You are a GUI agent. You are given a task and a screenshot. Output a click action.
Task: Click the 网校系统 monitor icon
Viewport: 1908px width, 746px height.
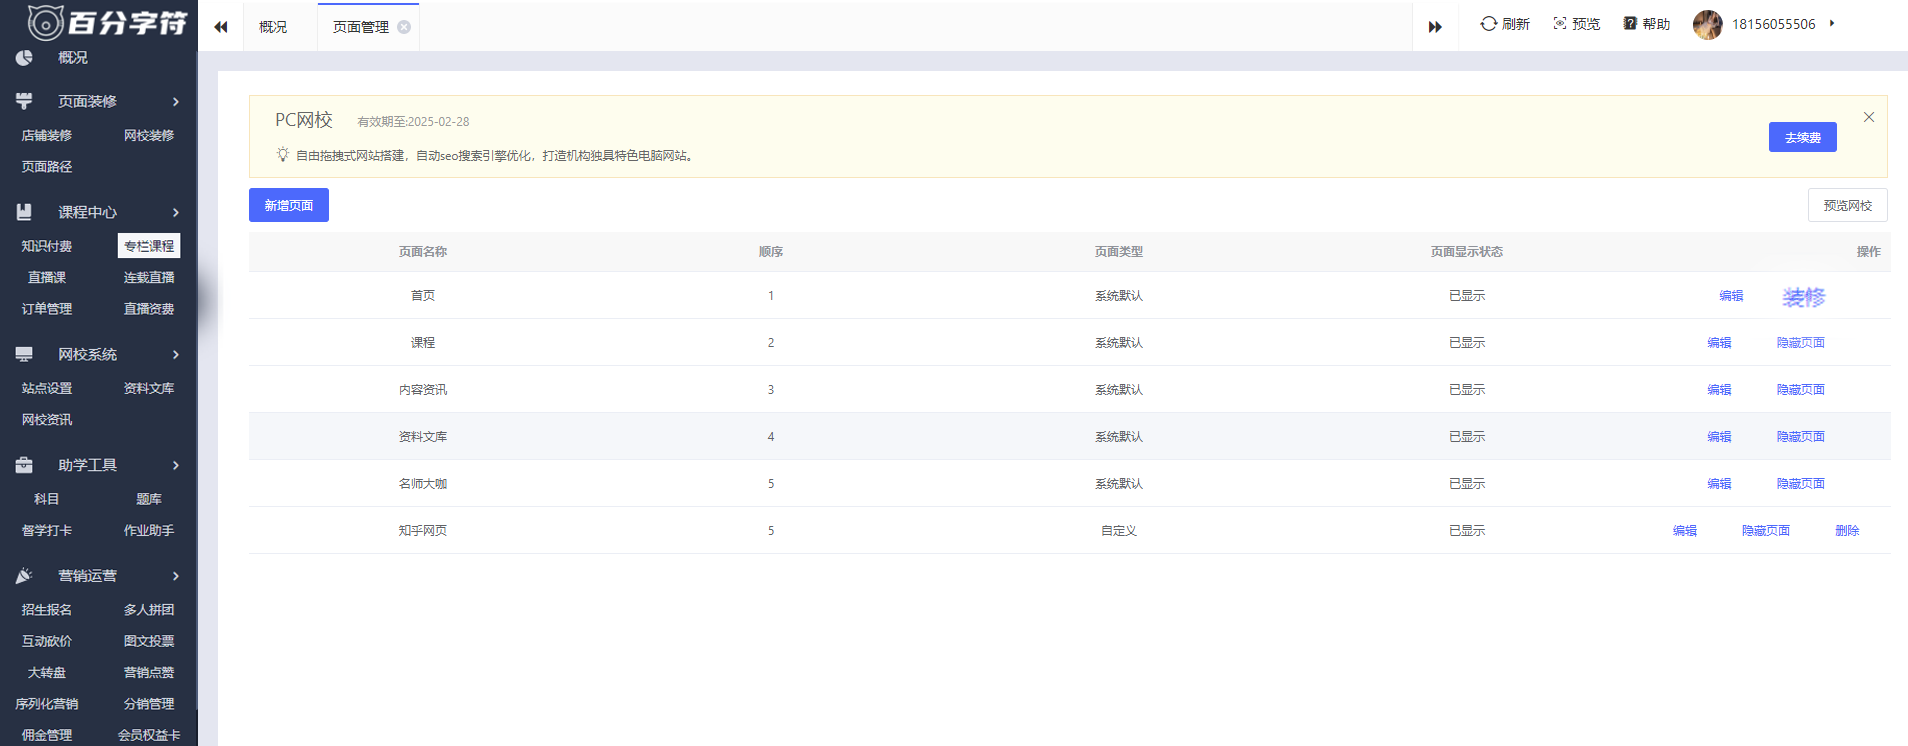point(24,354)
